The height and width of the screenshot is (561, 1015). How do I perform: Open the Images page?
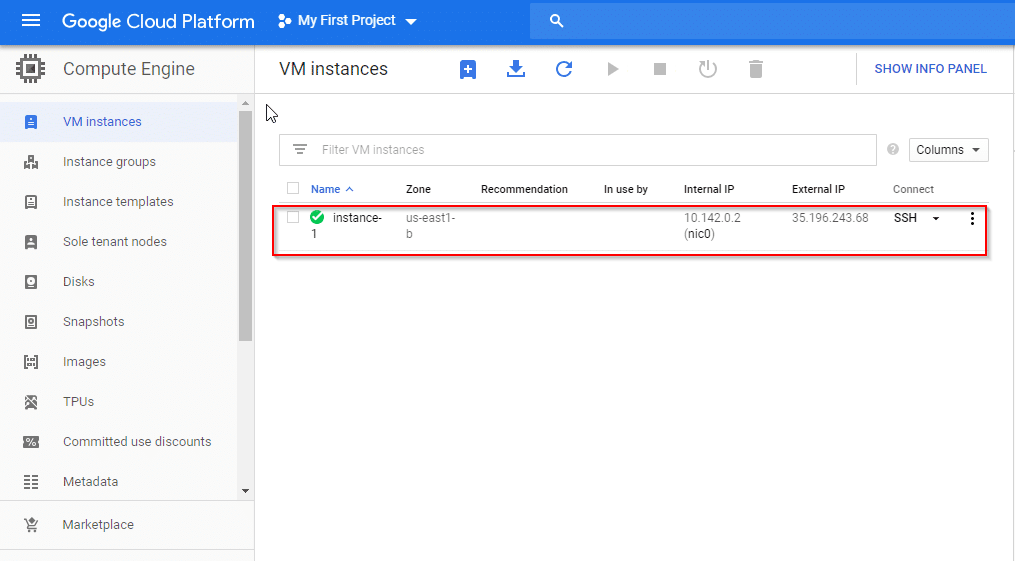[x=84, y=362]
